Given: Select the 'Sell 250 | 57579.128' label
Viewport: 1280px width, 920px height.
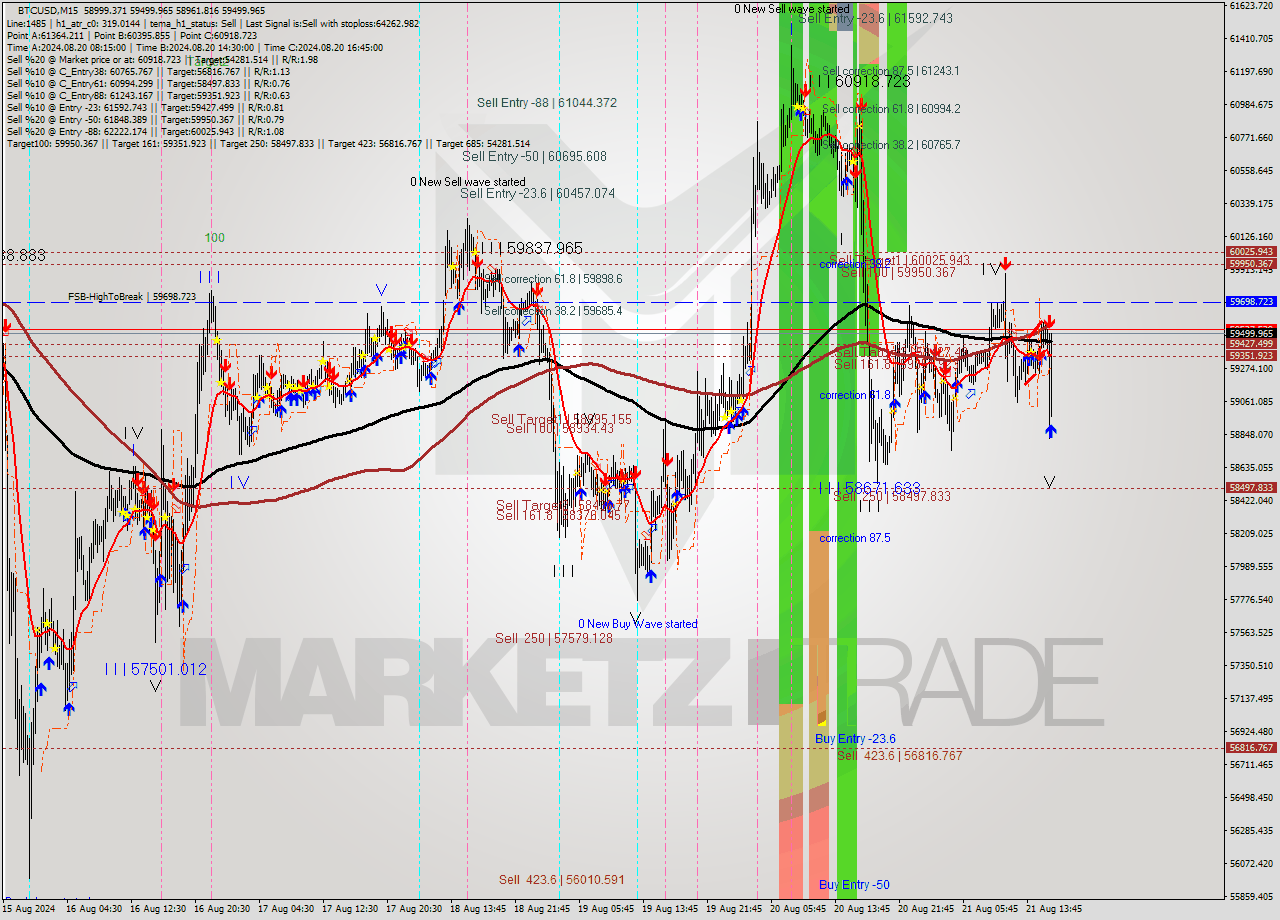Looking at the screenshot, I should click(553, 638).
